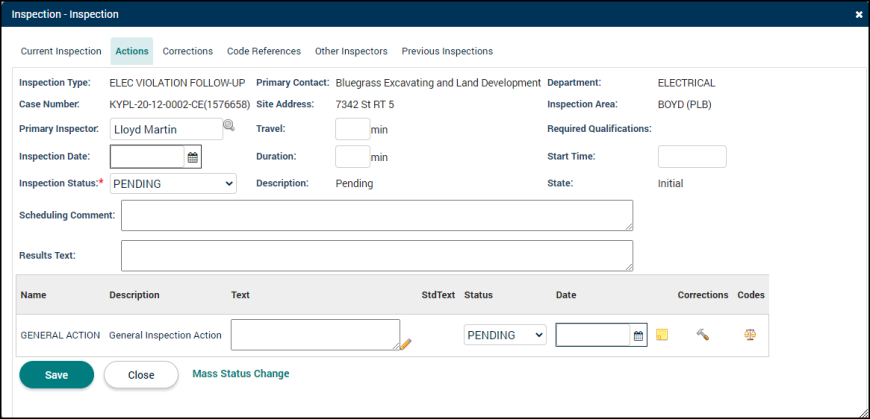Click the Name column header
The image size is (870, 419).
[x=33, y=295]
